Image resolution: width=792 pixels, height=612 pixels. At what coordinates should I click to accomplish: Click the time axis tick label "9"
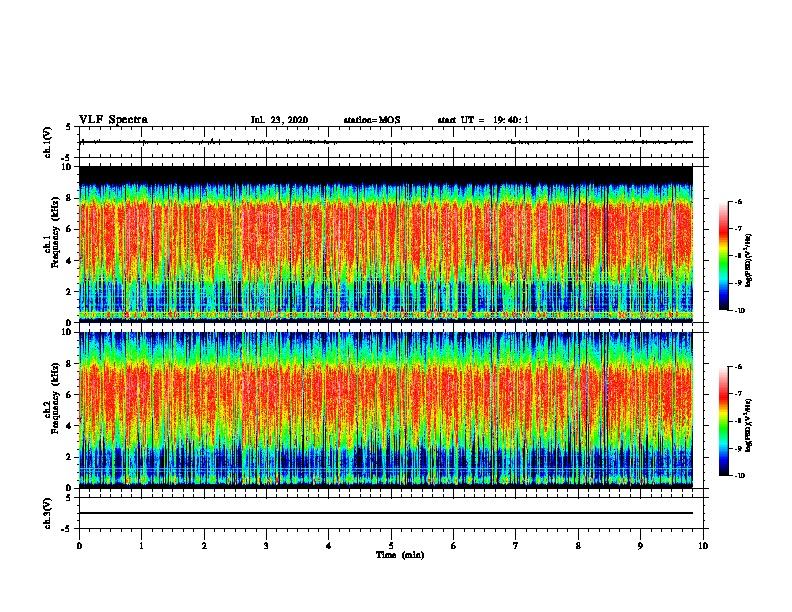point(640,546)
